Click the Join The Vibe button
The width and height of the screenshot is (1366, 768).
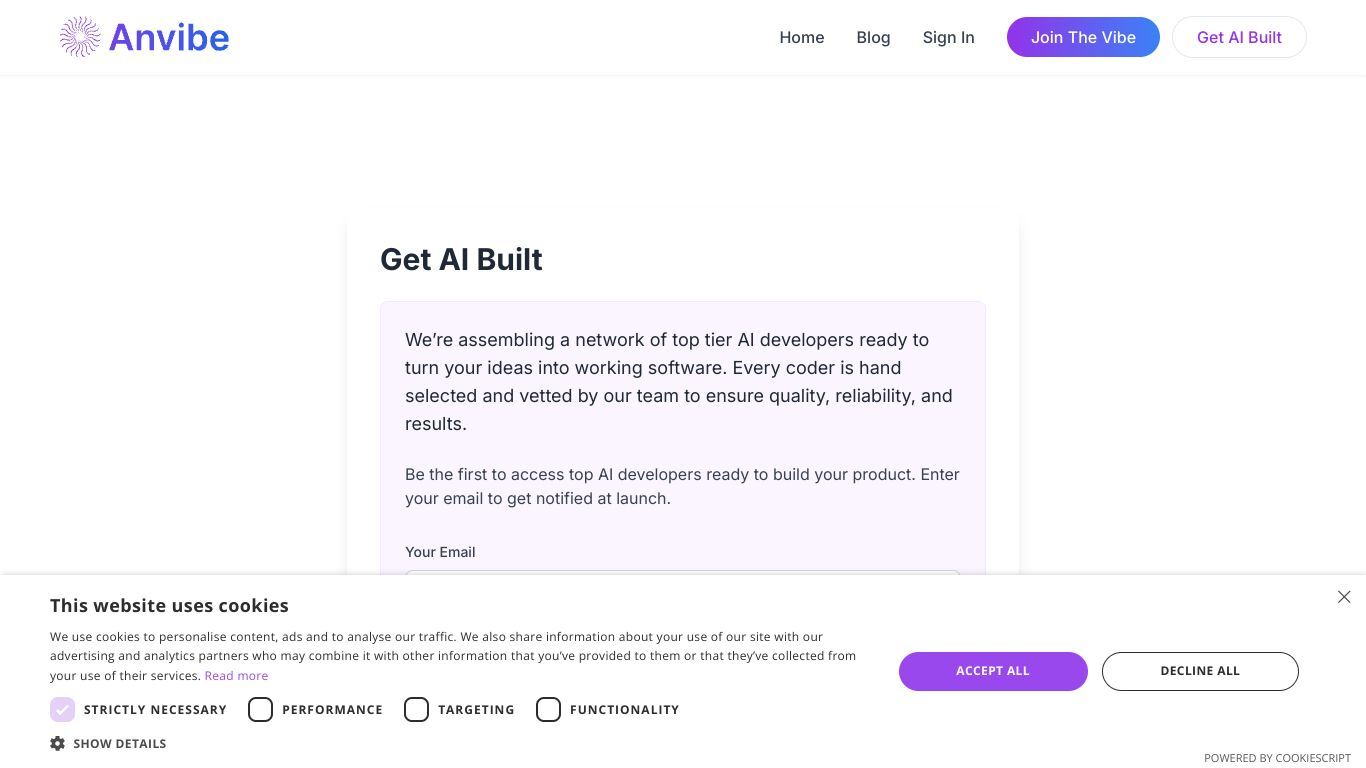1083,37
